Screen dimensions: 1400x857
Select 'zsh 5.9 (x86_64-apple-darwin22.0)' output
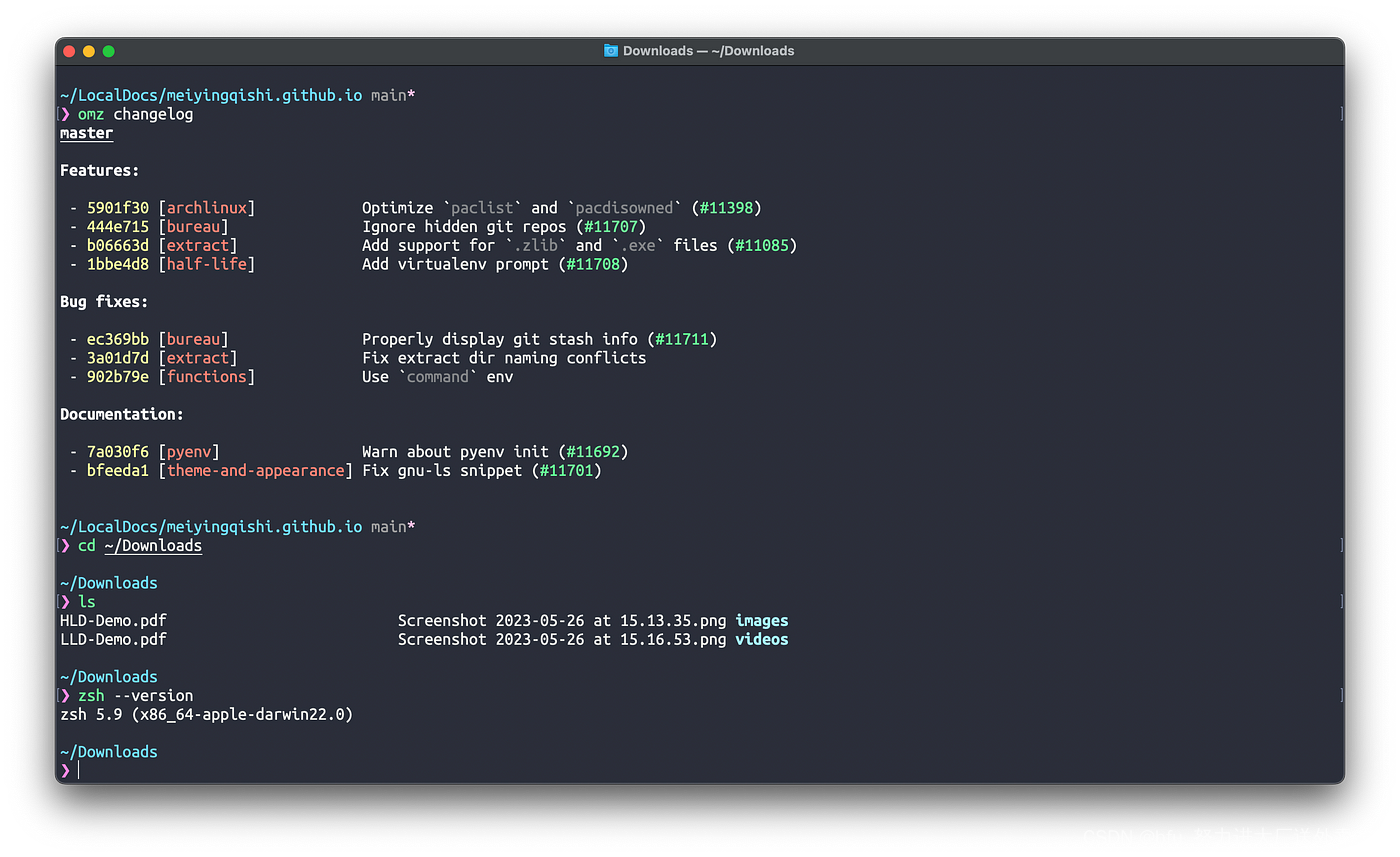207,715
